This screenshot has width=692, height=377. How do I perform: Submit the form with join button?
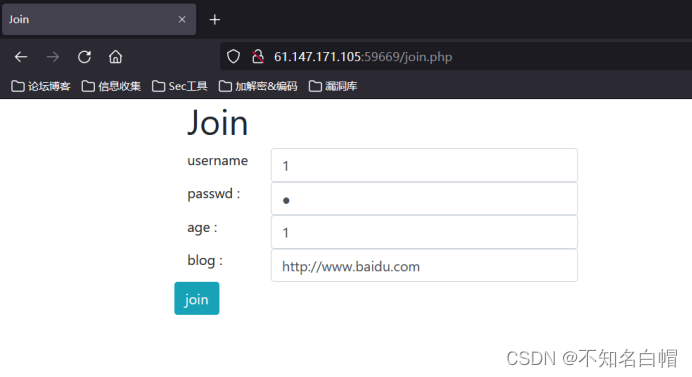coord(197,299)
